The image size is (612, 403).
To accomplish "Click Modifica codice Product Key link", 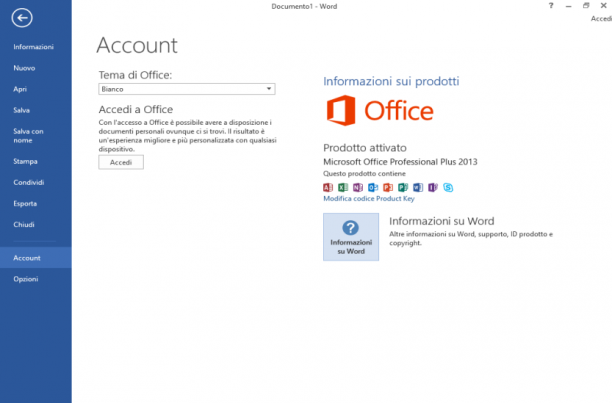I will (x=369, y=199).
